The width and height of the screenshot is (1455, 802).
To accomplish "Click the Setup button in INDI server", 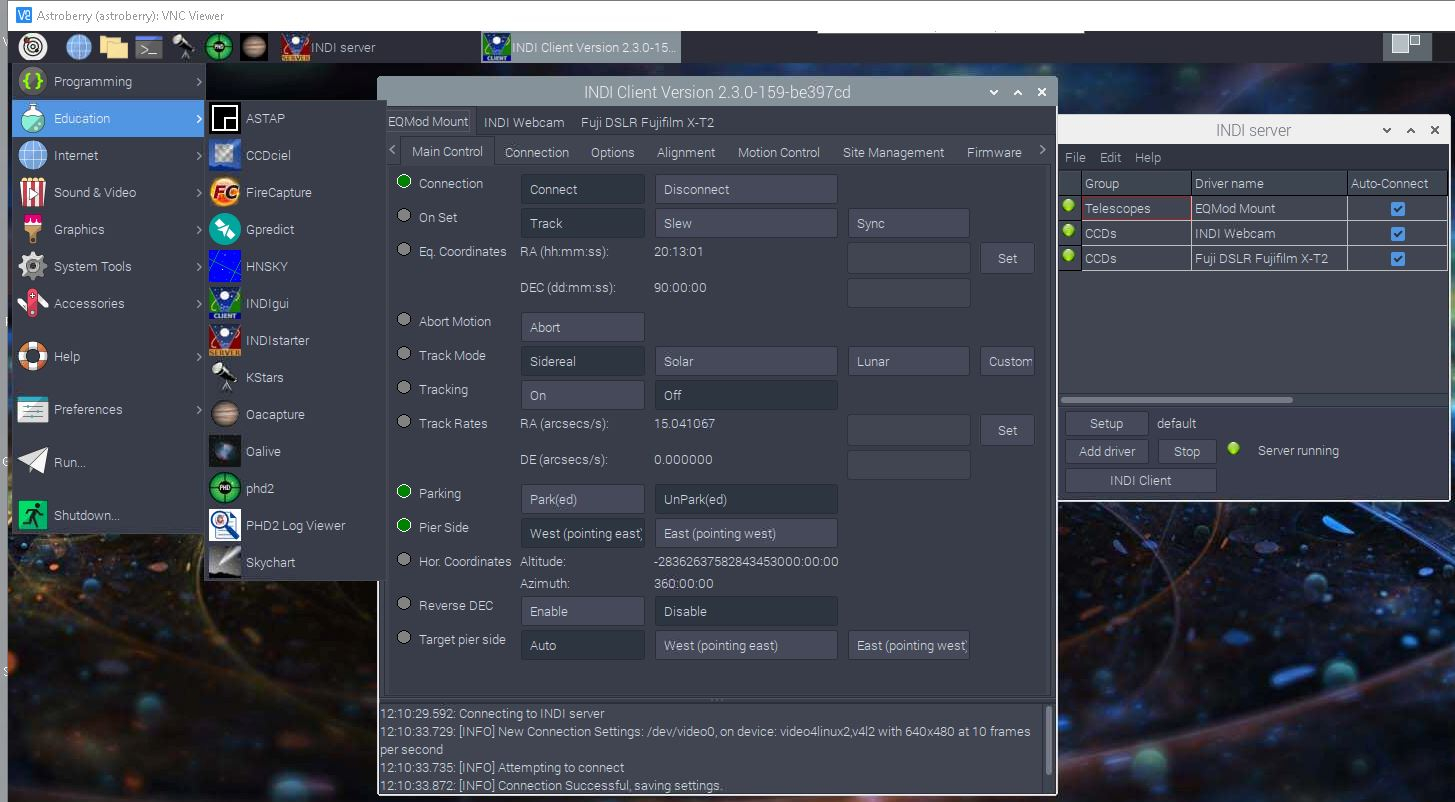I will [1106, 423].
